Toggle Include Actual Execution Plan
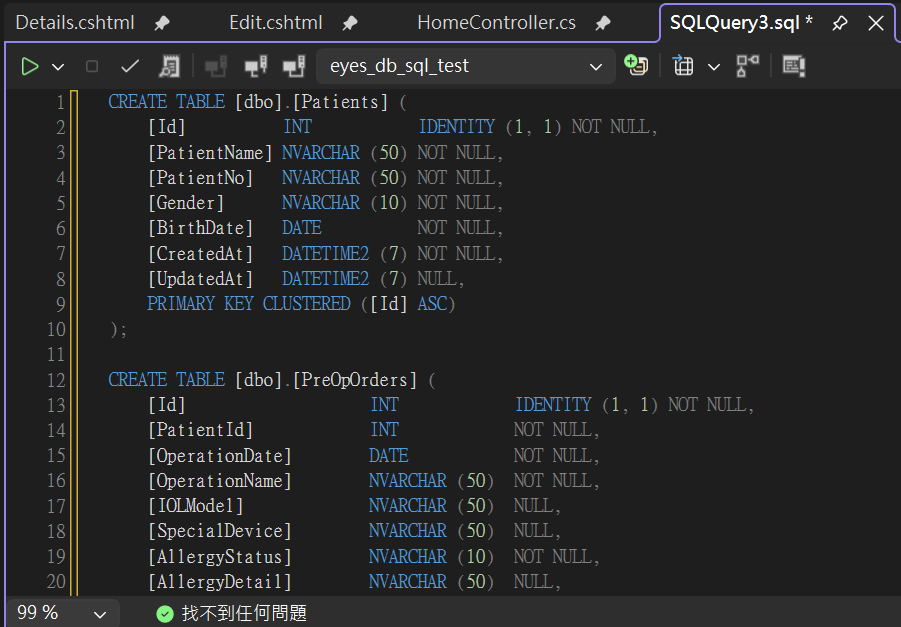 (748, 66)
